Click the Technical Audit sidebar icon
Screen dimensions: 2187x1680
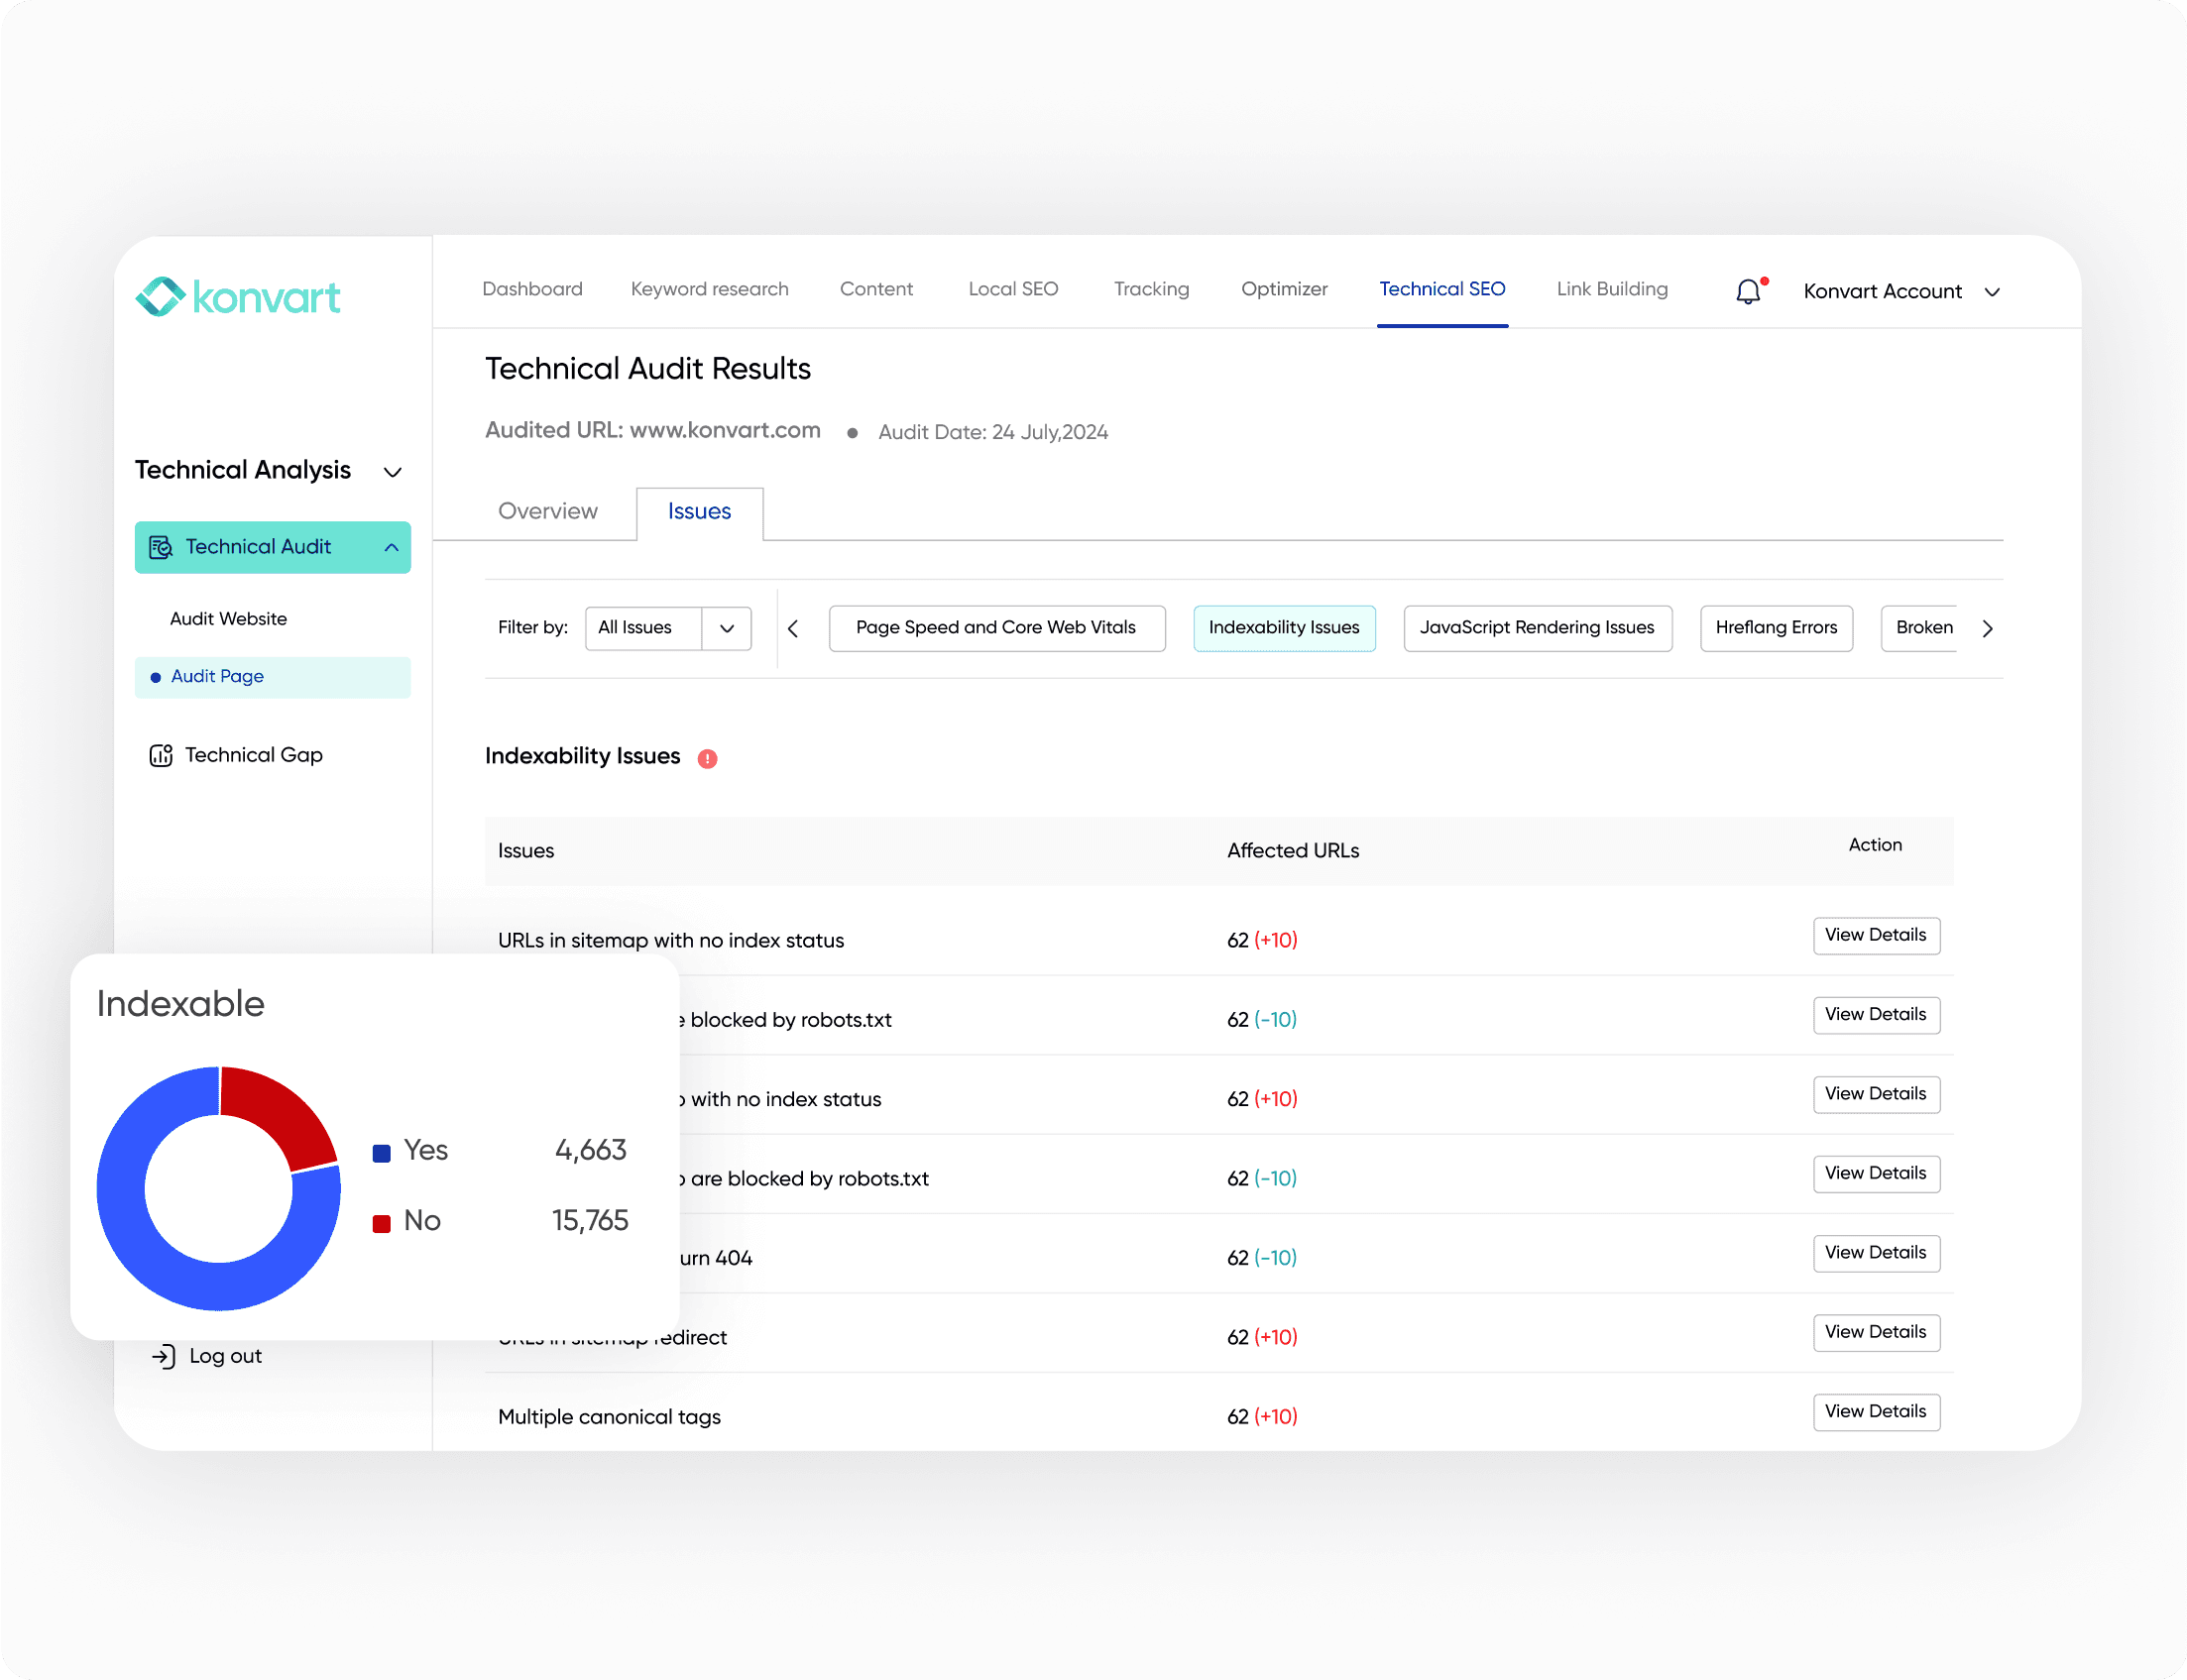click(x=160, y=547)
